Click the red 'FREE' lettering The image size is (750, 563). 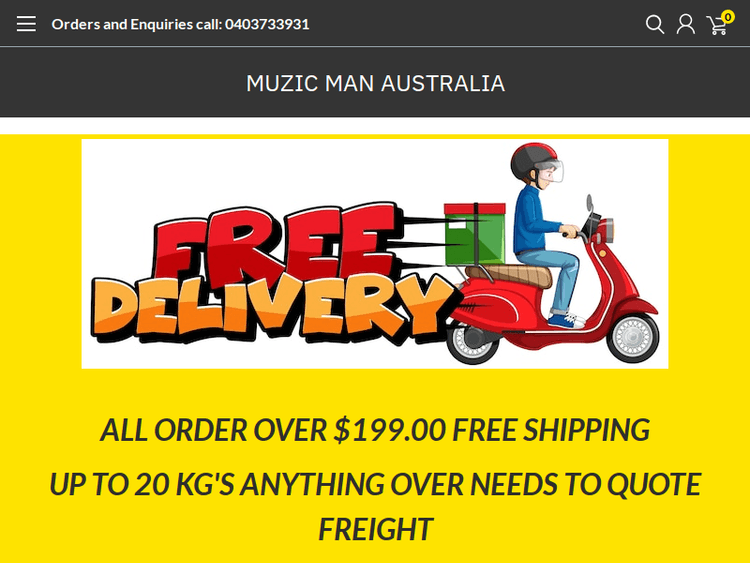(x=277, y=244)
